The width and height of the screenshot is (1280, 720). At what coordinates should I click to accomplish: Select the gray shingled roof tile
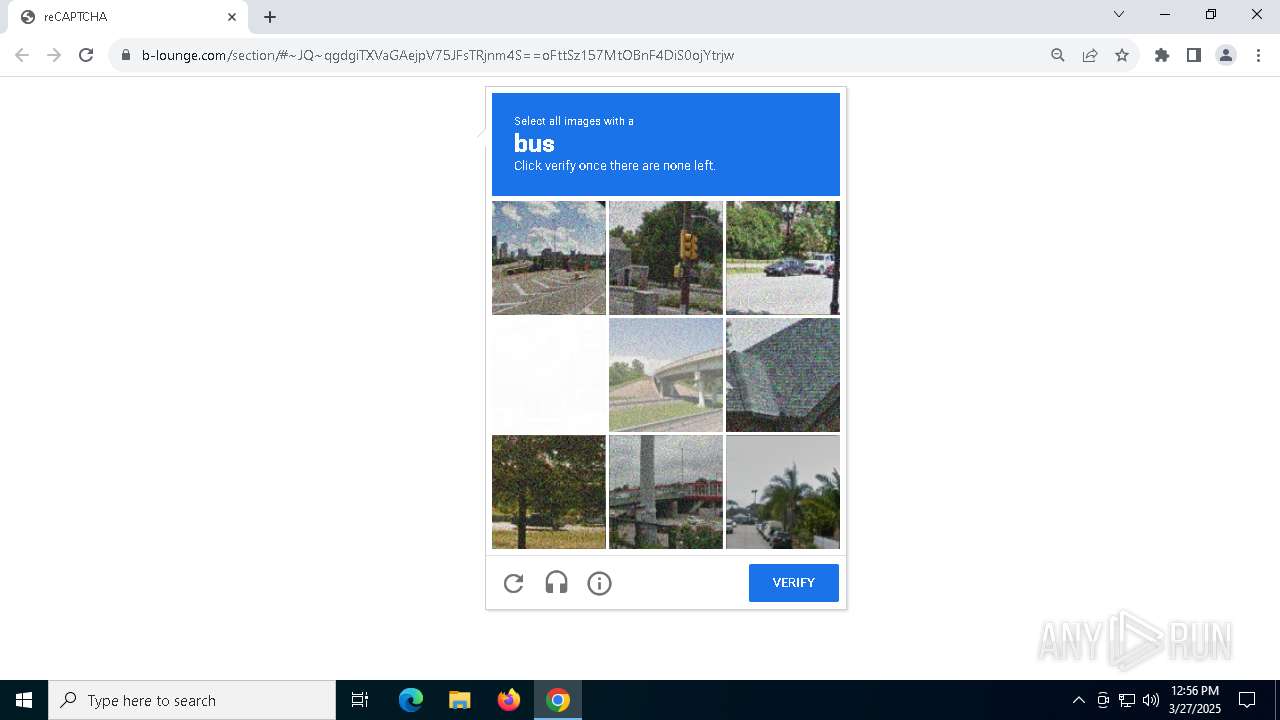point(783,375)
